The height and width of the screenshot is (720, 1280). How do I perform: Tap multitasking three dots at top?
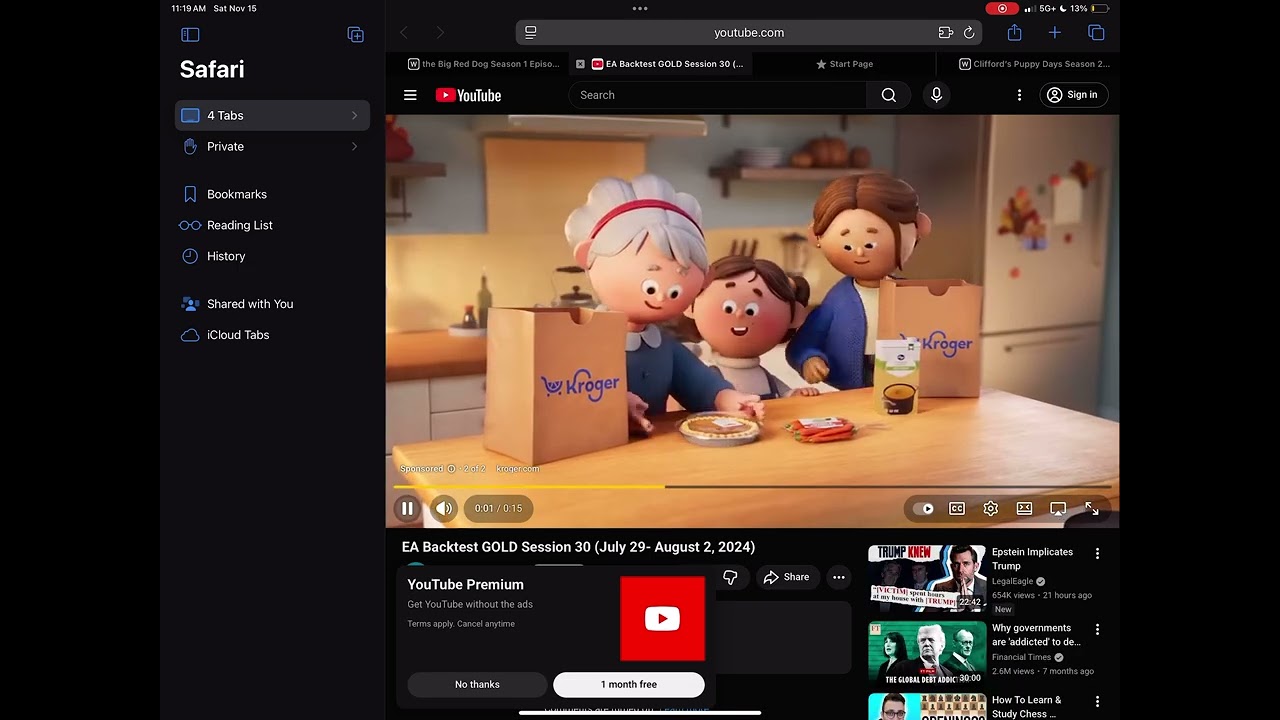pyautogui.click(x=640, y=8)
